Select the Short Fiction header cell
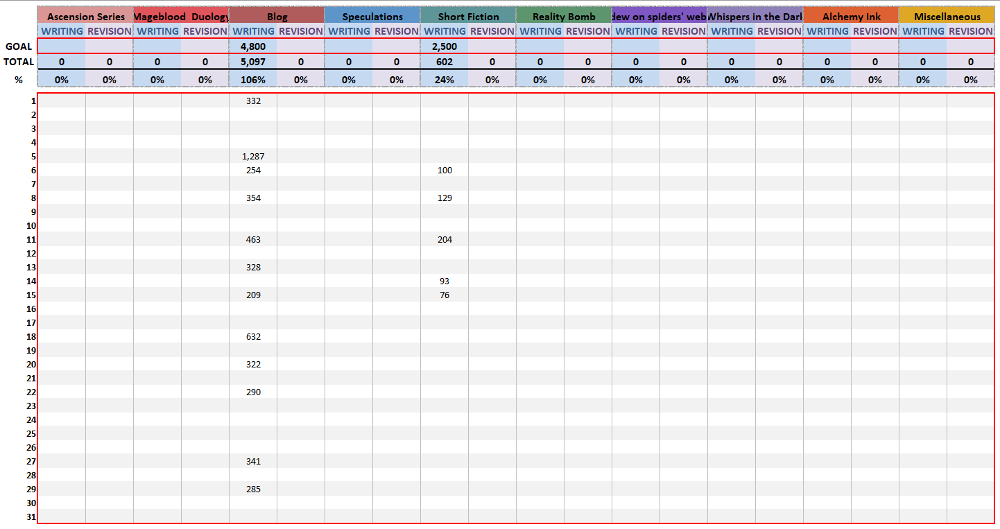The width and height of the screenshot is (1000, 529). [x=468, y=17]
